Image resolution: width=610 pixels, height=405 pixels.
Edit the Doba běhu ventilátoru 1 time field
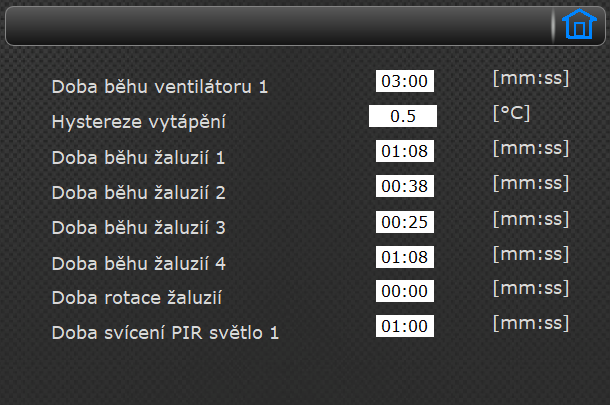405,81
